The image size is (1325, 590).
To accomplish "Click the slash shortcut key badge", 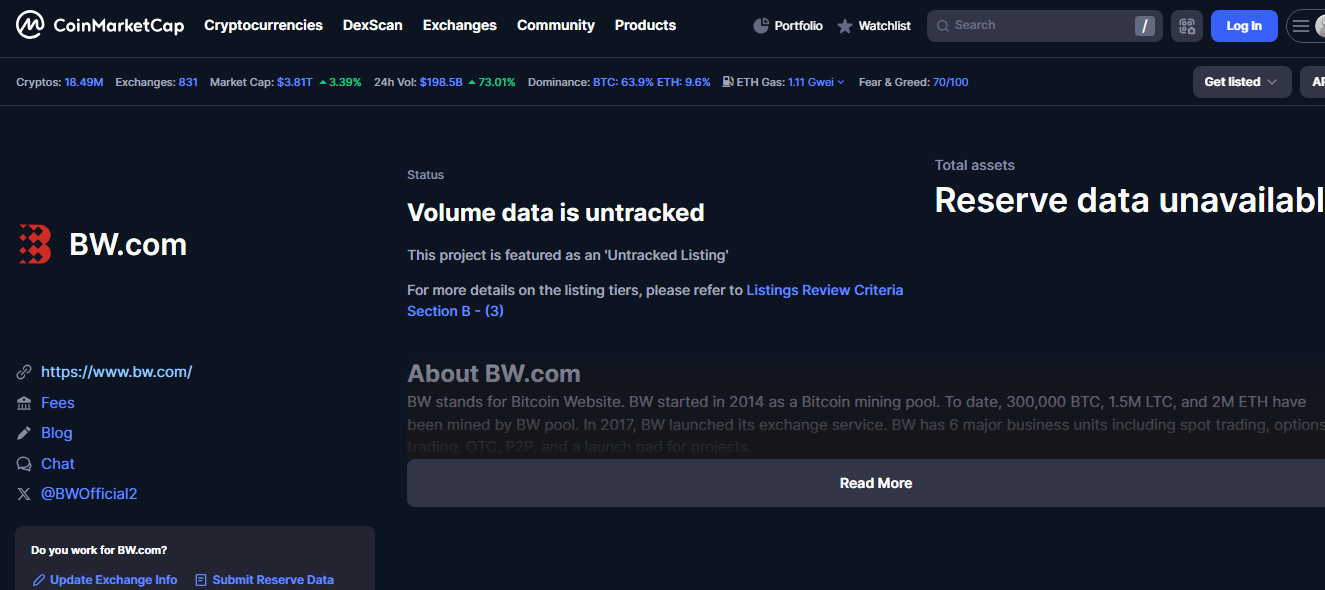I will pos(1144,26).
